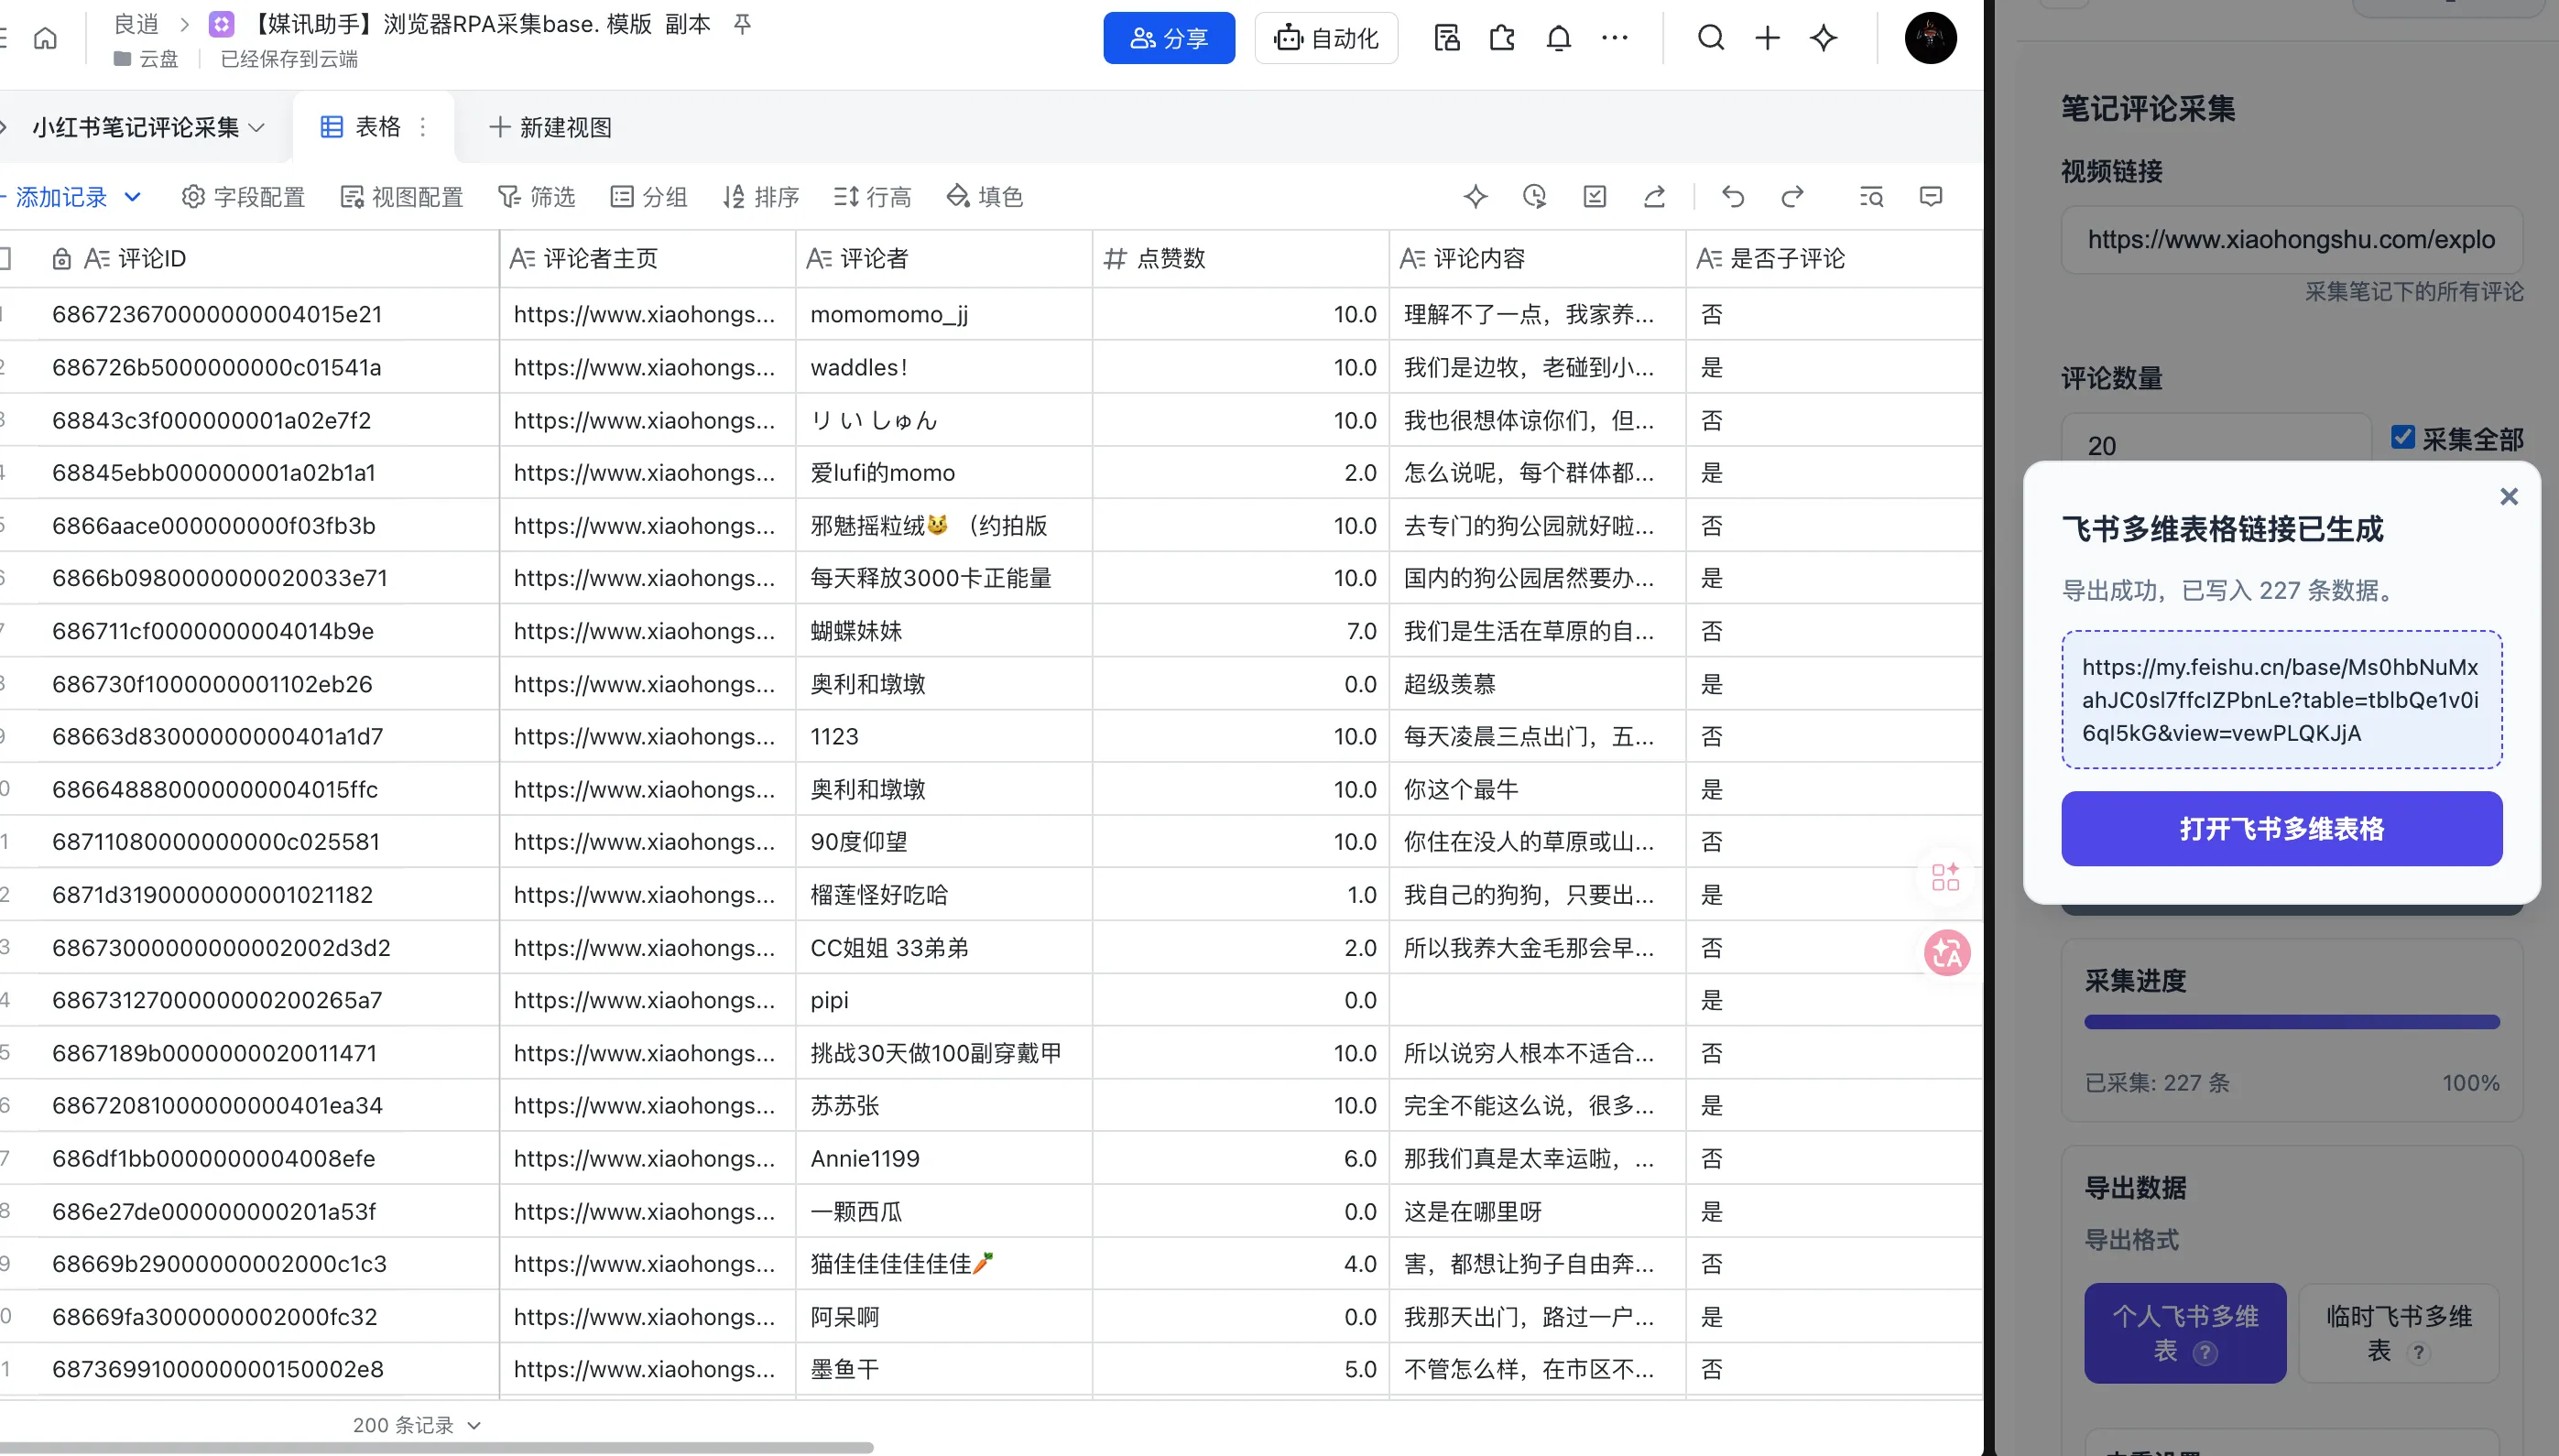Click the horizontal scrollbar at table bottom
This screenshot has width=2559, height=1456.
(437, 1447)
